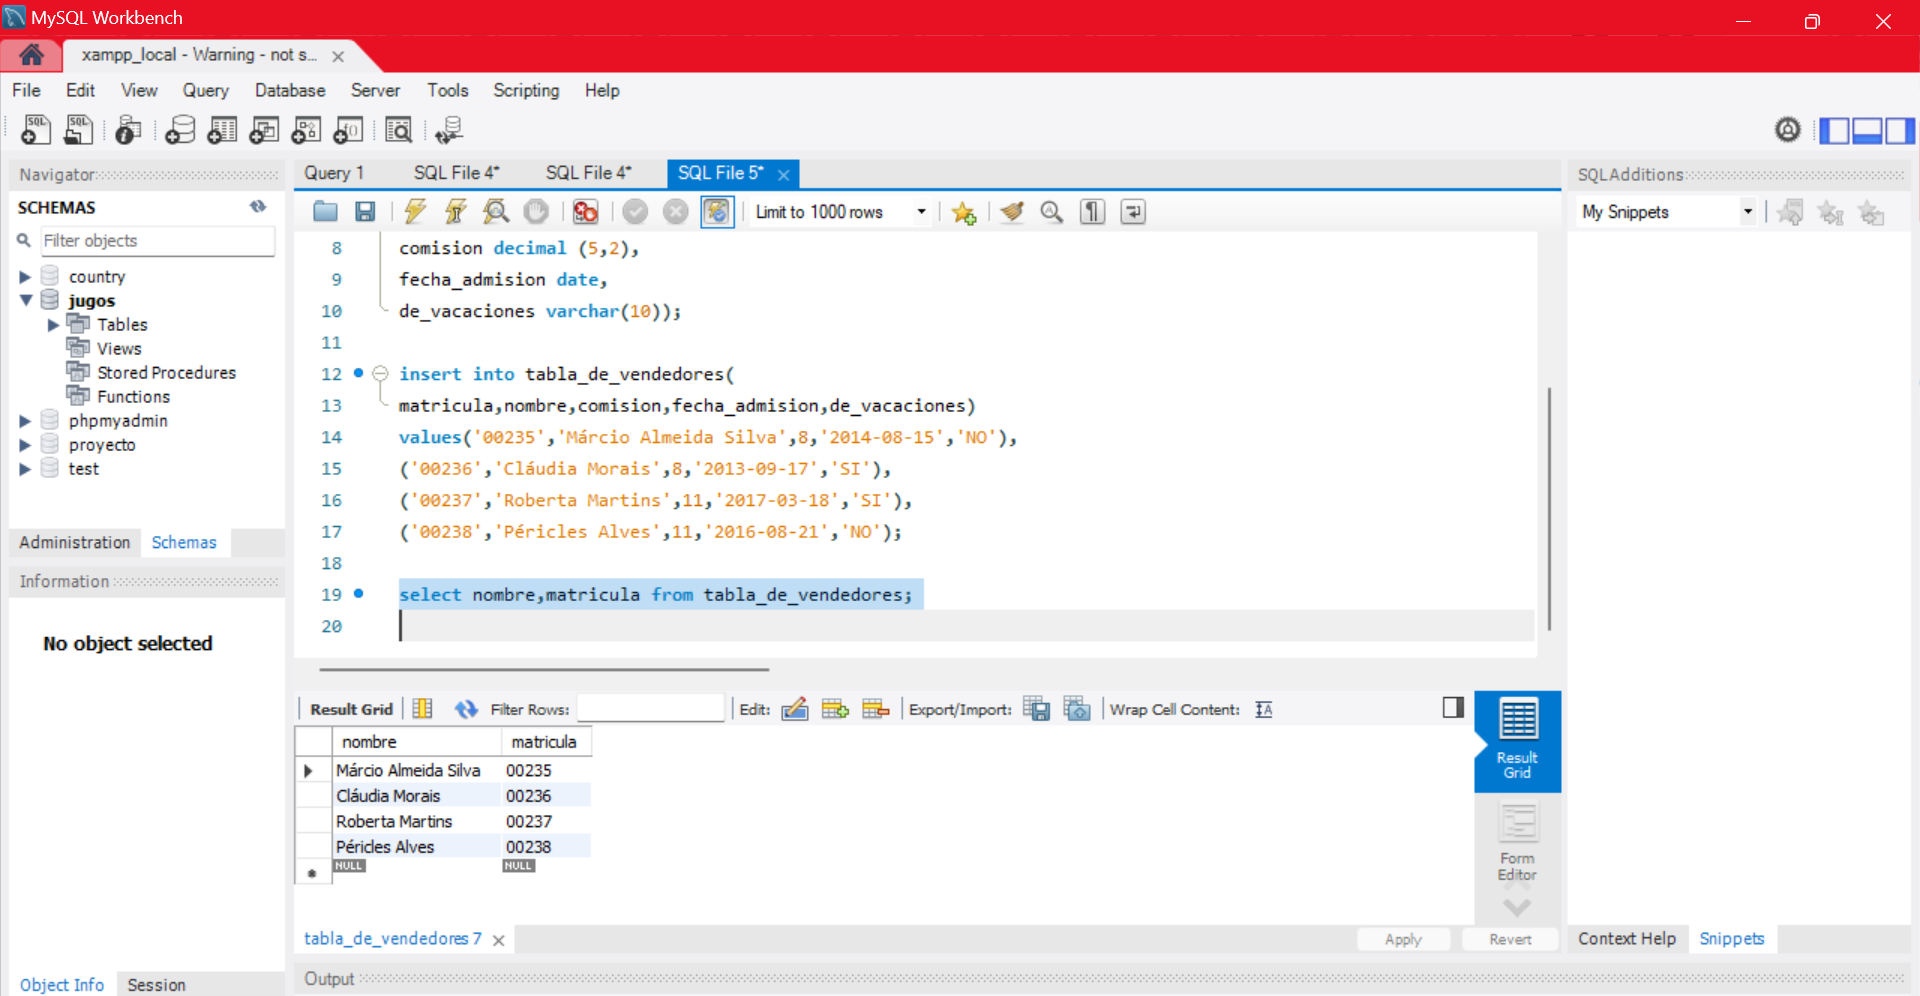The width and height of the screenshot is (1920, 996).
Task: Refresh the result grid data
Action: coord(466,709)
